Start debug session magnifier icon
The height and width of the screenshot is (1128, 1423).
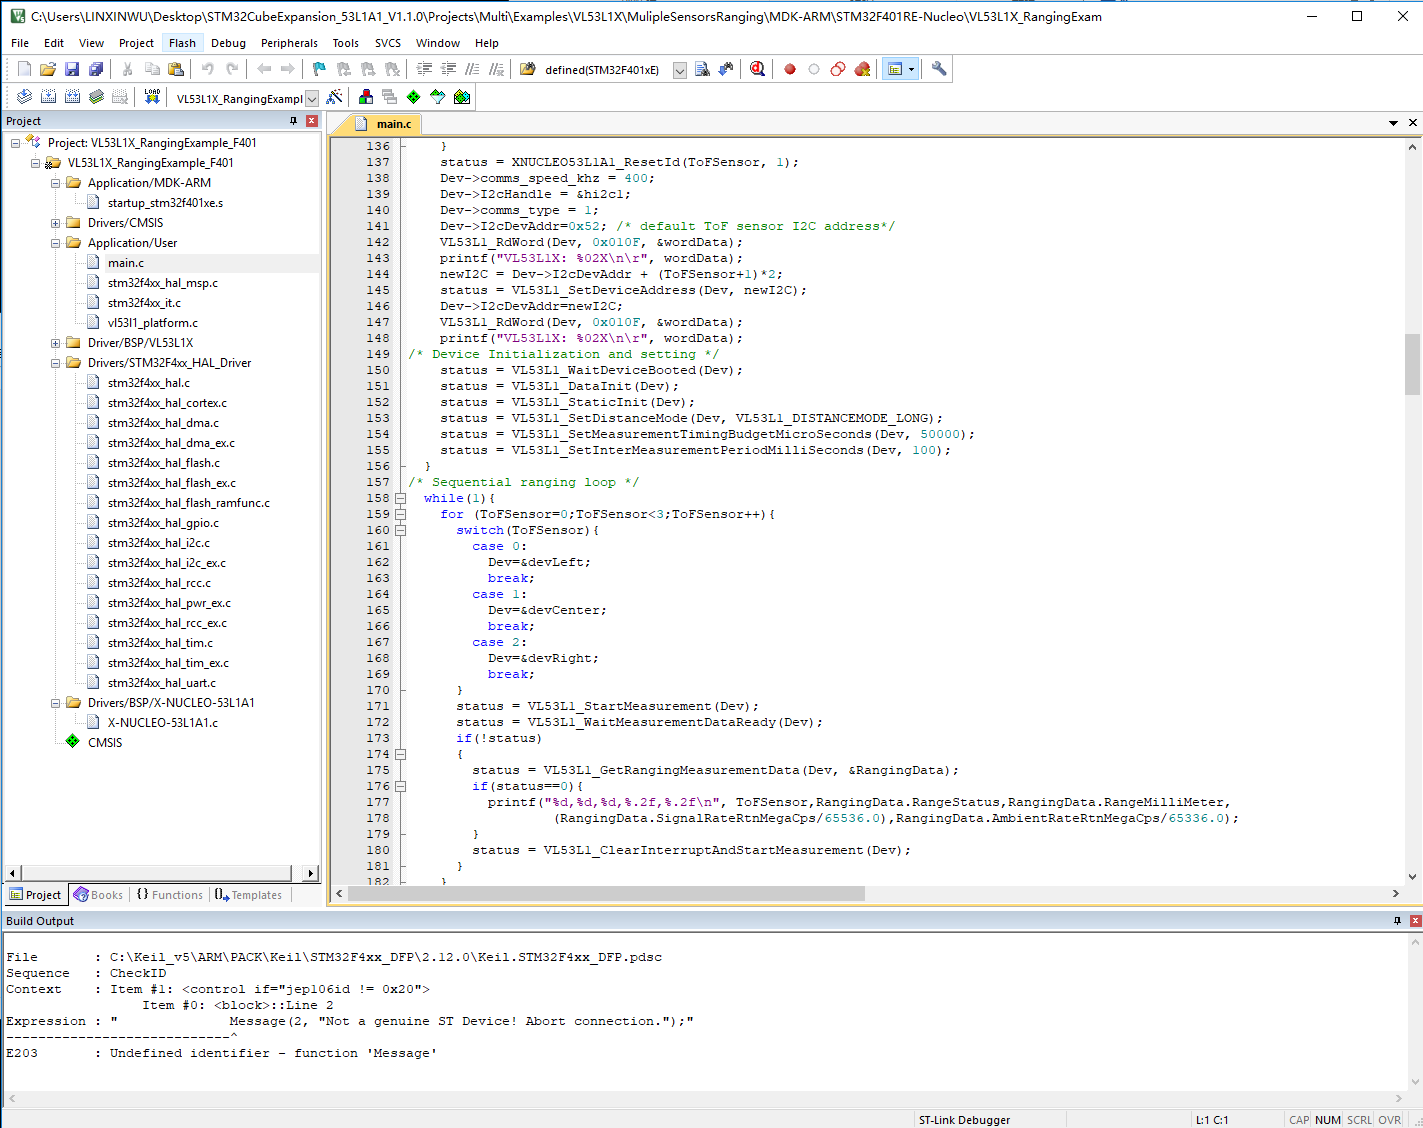pos(757,69)
